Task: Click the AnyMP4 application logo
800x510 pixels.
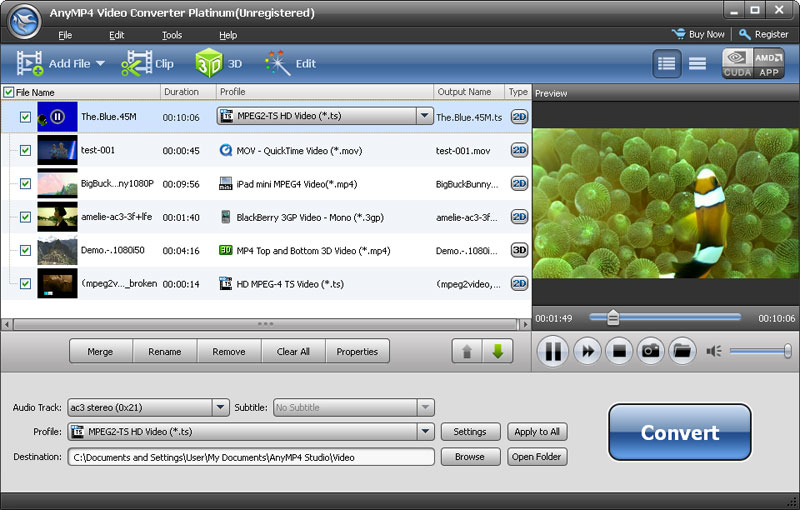Action: click(24, 21)
